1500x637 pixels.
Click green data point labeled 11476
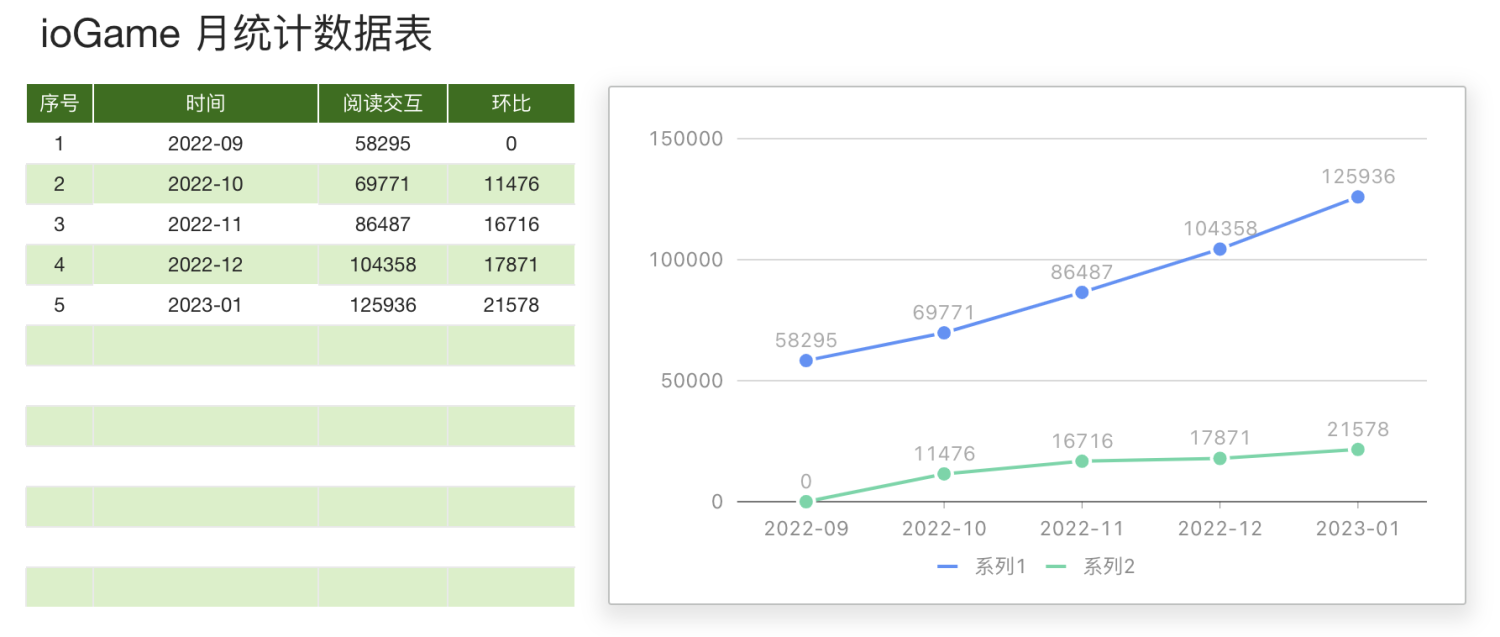click(944, 474)
